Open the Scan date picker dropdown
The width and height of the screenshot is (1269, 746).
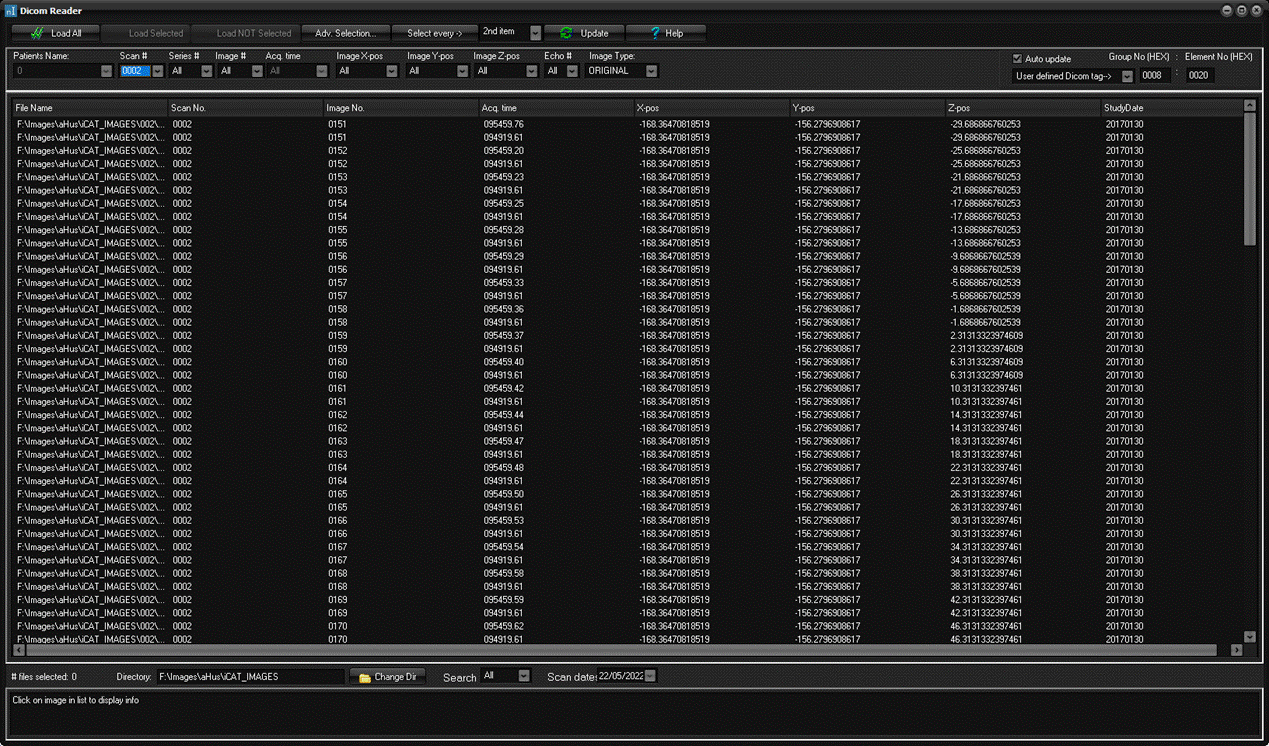tap(651, 676)
